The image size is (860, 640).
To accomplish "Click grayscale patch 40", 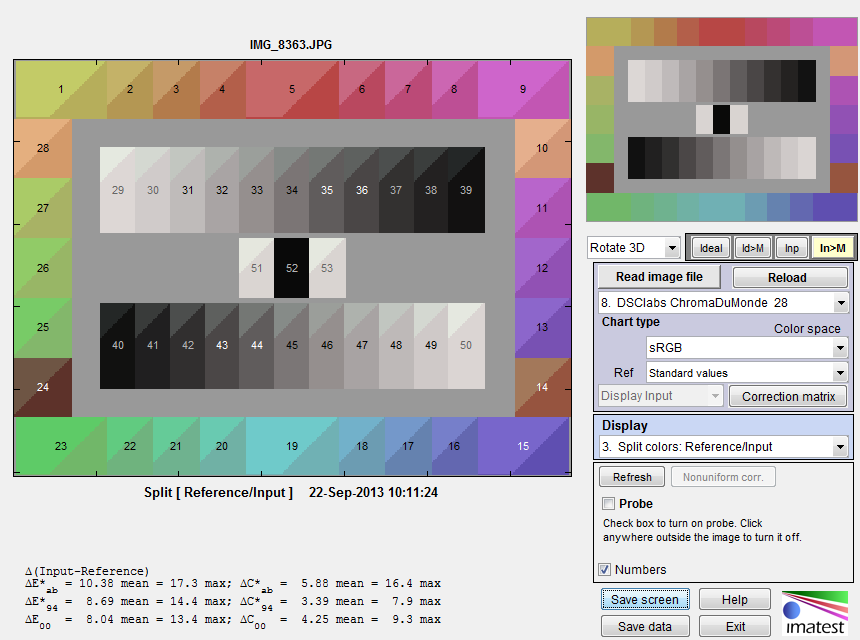I will click(x=117, y=346).
